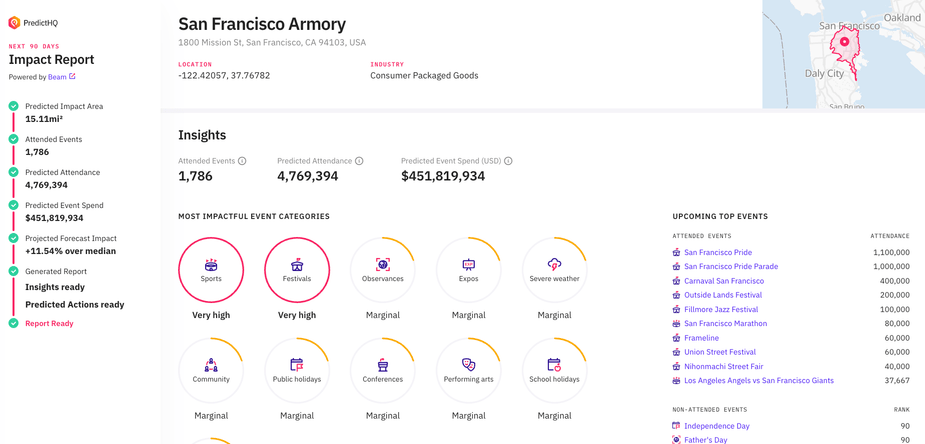Select the Community category circle

pyautogui.click(x=211, y=370)
